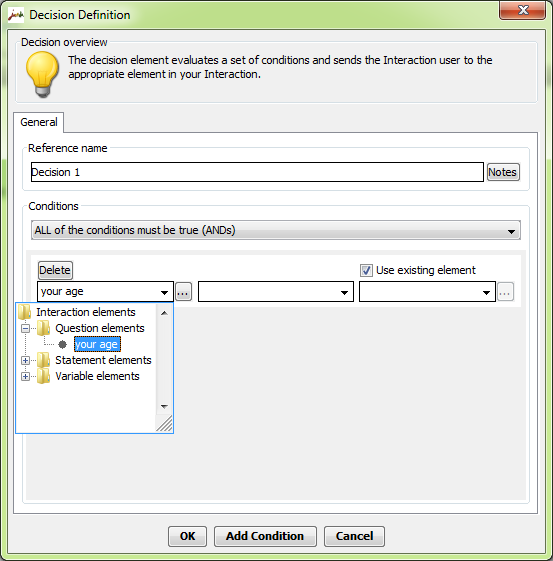Switch to the General tab
553x561 pixels.
[x=39, y=122]
